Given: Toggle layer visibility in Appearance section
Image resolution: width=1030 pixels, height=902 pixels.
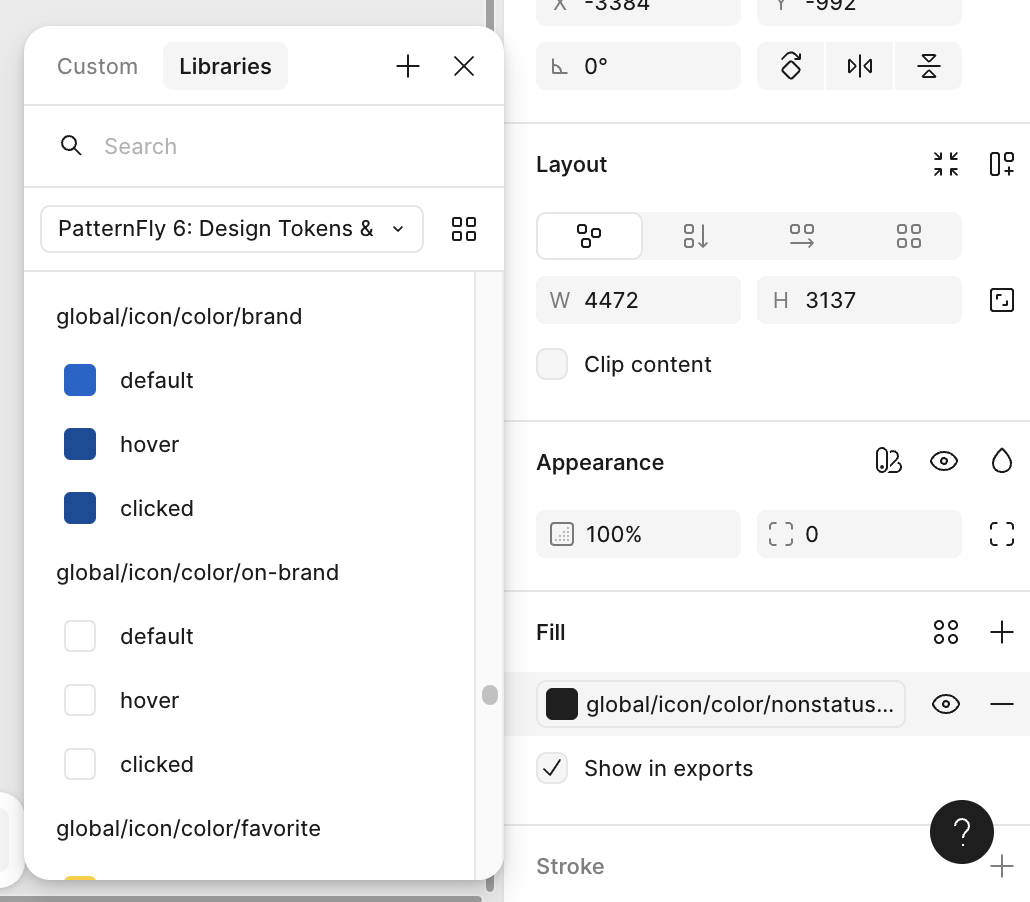Looking at the screenshot, I should 943,461.
